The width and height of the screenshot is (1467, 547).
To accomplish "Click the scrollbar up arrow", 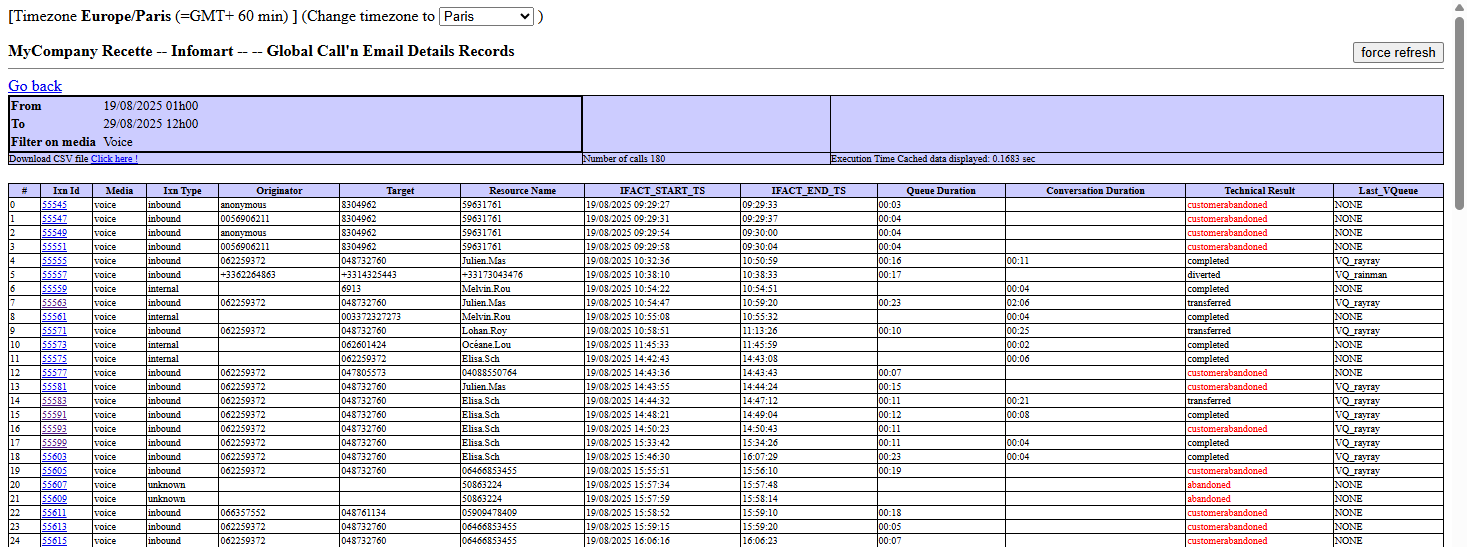I will point(1458,8).
